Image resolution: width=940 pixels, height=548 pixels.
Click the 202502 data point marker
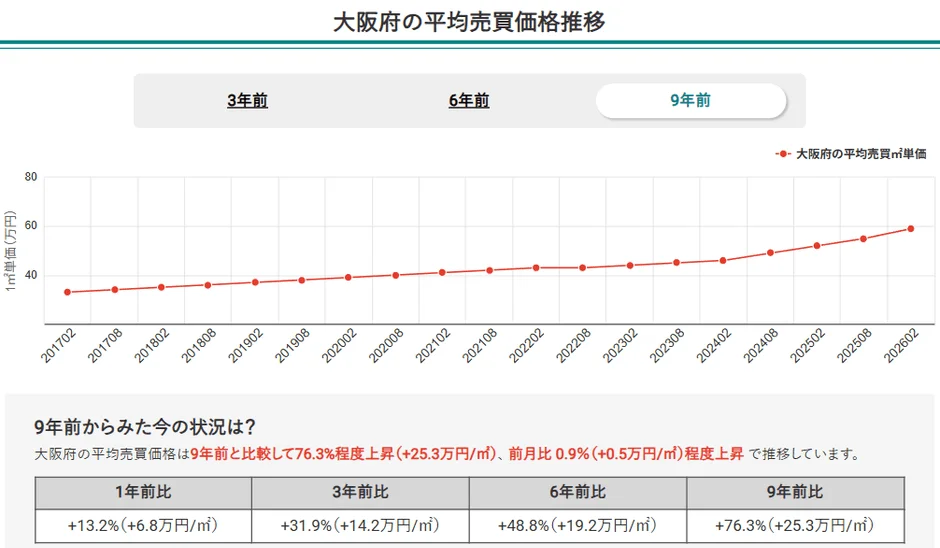tap(817, 246)
